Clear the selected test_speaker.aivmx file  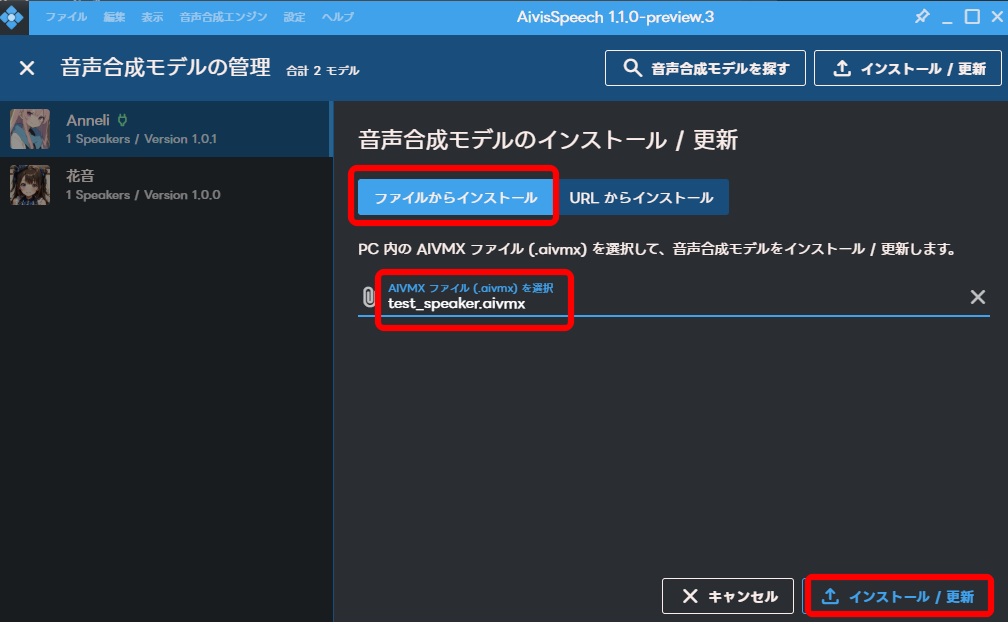pos(978,297)
